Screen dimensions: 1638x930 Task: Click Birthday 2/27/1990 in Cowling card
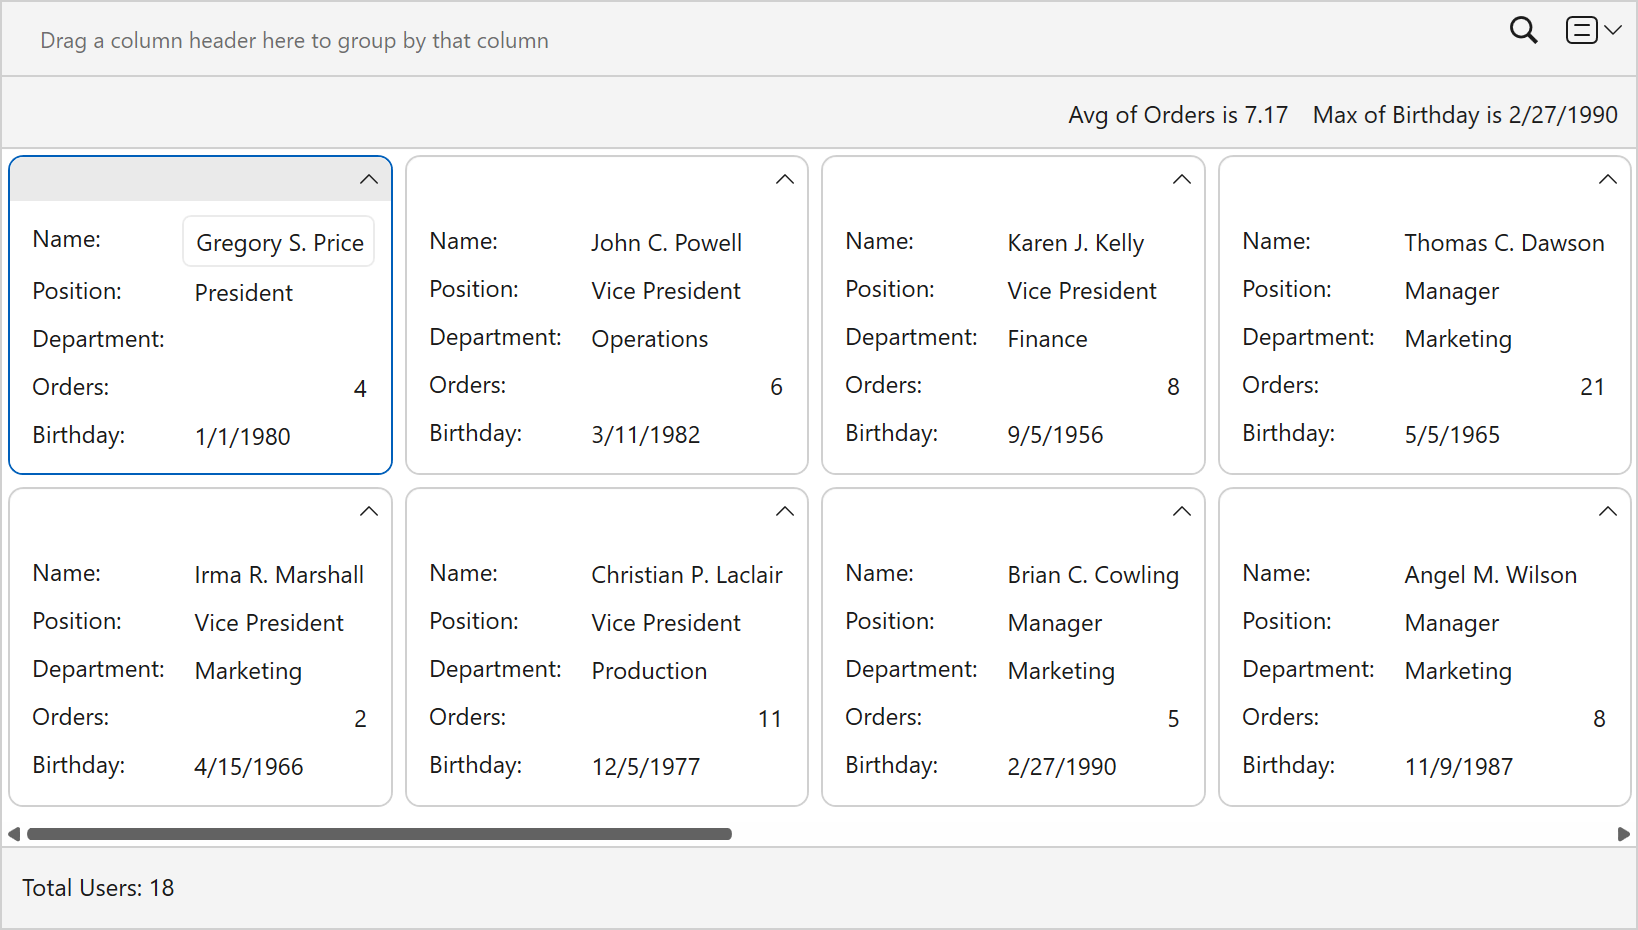tap(1061, 767)
